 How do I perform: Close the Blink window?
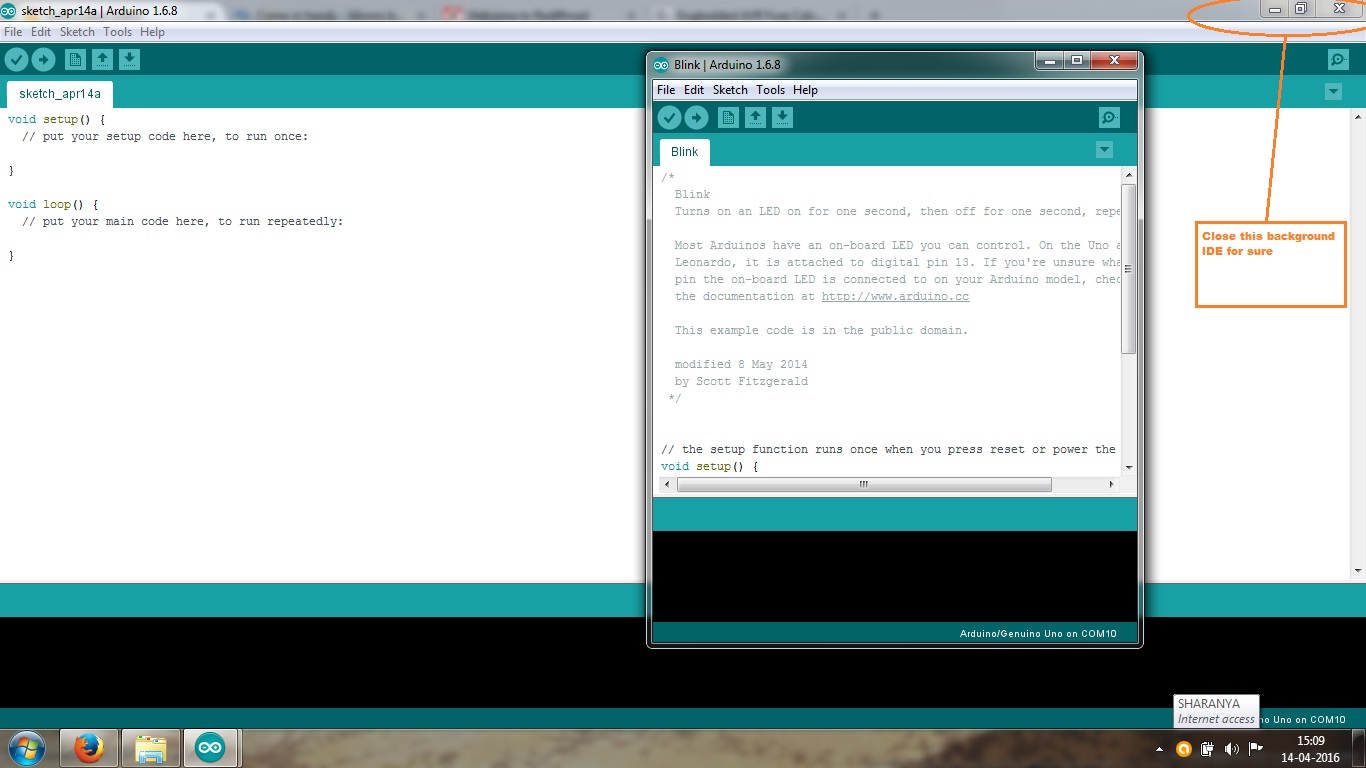click(1113, 62)
